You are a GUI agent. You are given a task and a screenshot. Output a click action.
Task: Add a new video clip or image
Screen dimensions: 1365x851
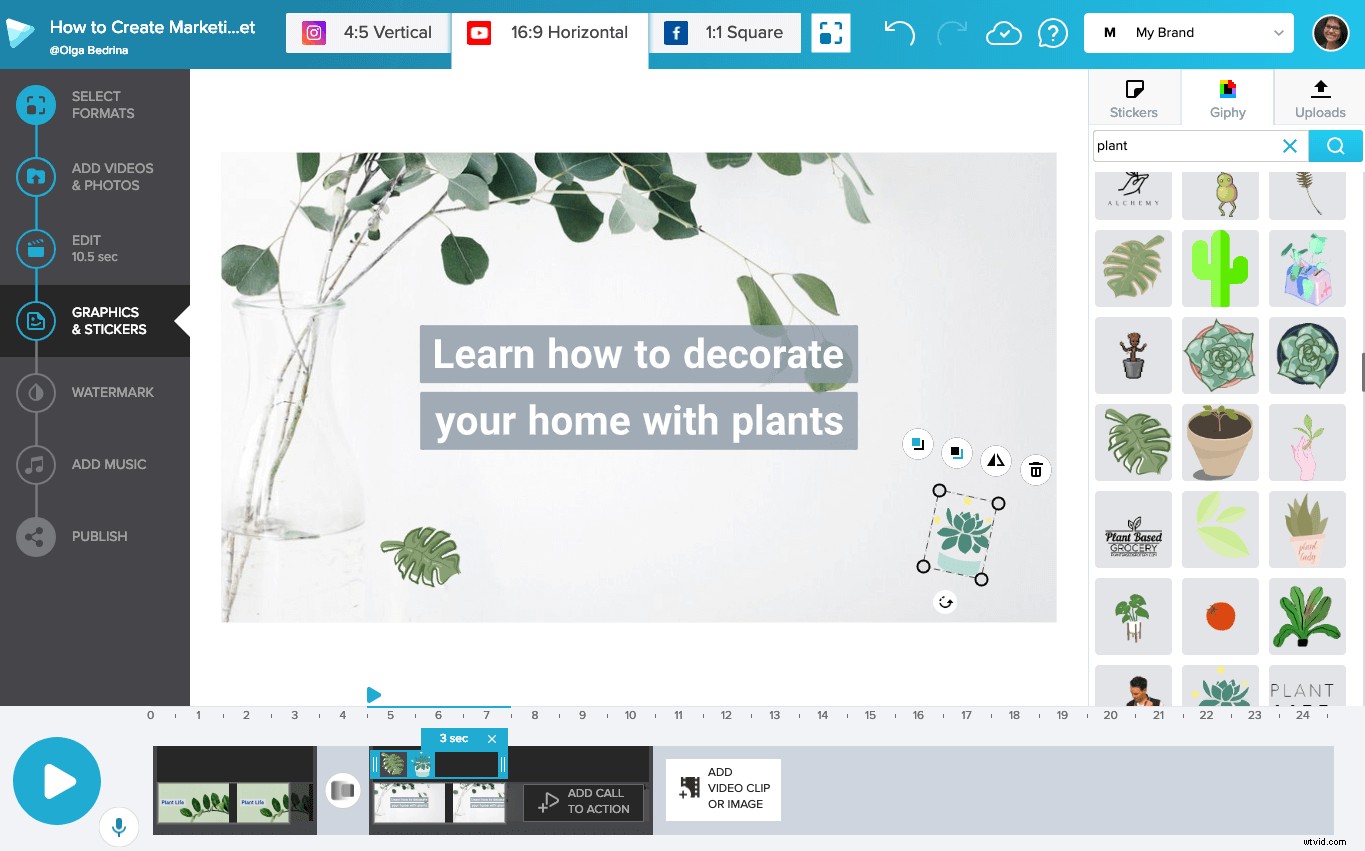[x=722, y=789]
